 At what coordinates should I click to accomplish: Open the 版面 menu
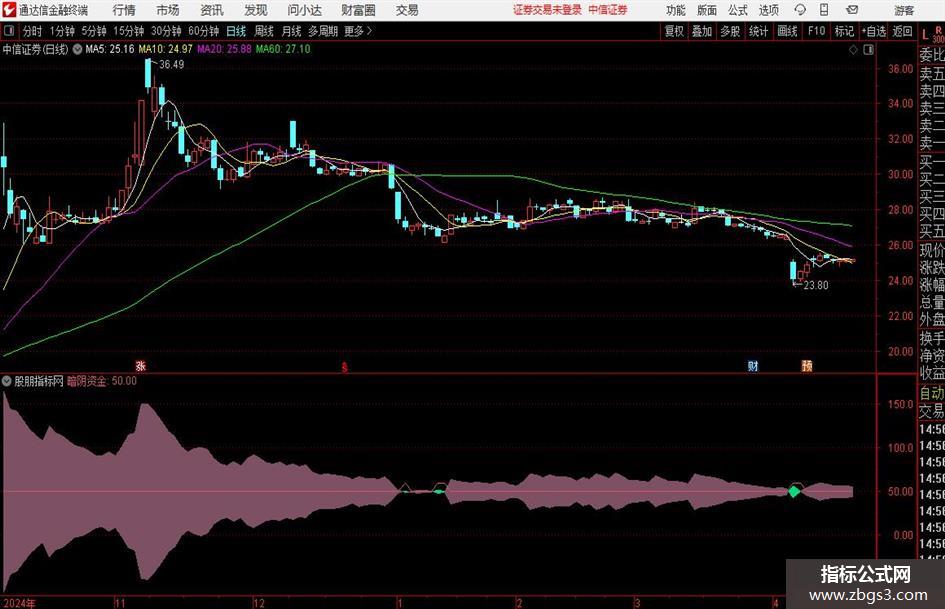[706, 10]
